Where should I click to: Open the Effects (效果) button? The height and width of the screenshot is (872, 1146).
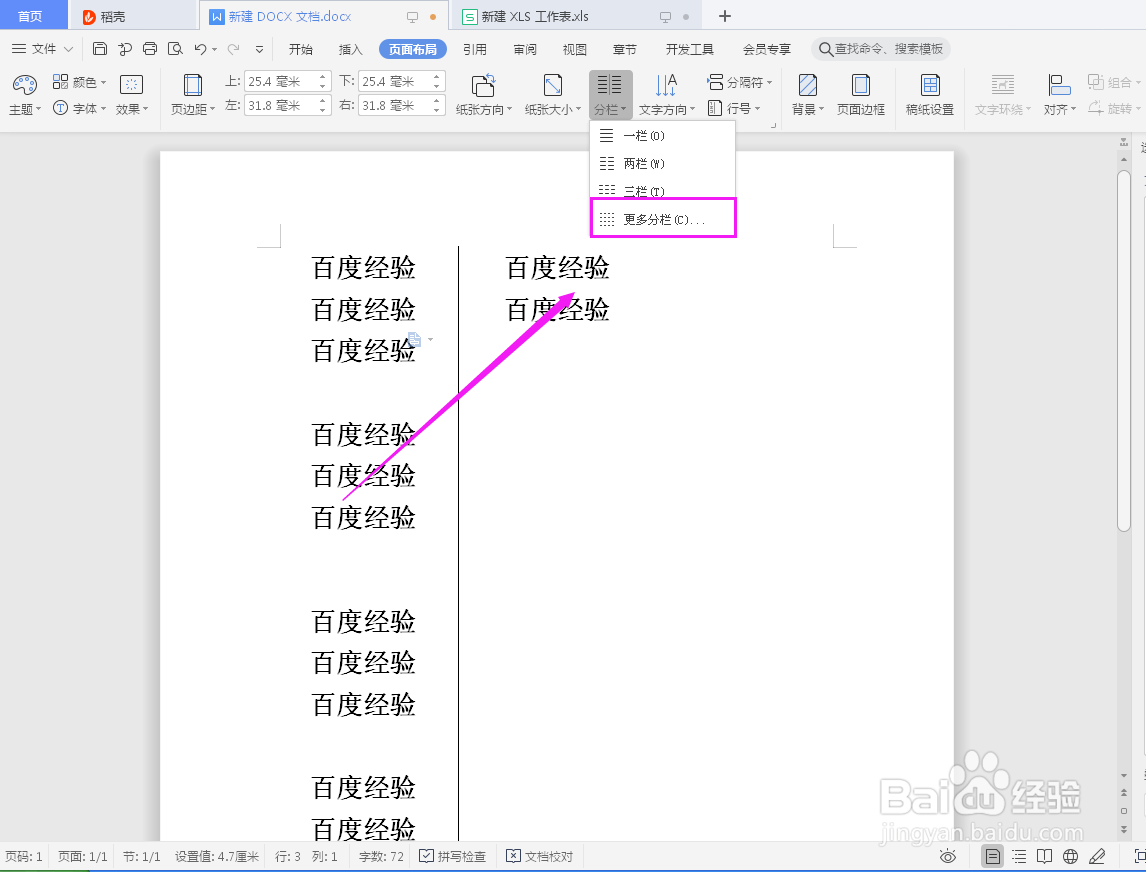pyautogui.click(x=132, y=95)
